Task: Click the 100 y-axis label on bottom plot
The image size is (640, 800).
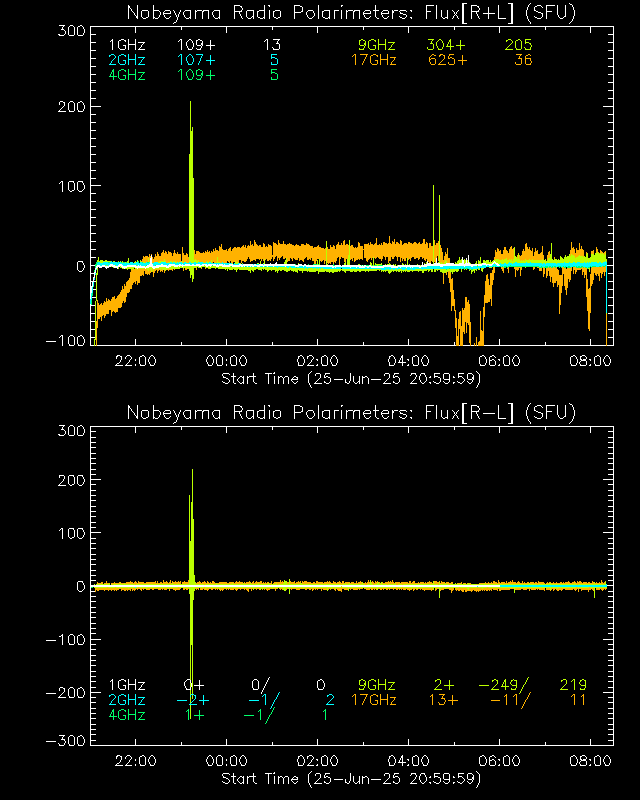Action: (71, 533)
